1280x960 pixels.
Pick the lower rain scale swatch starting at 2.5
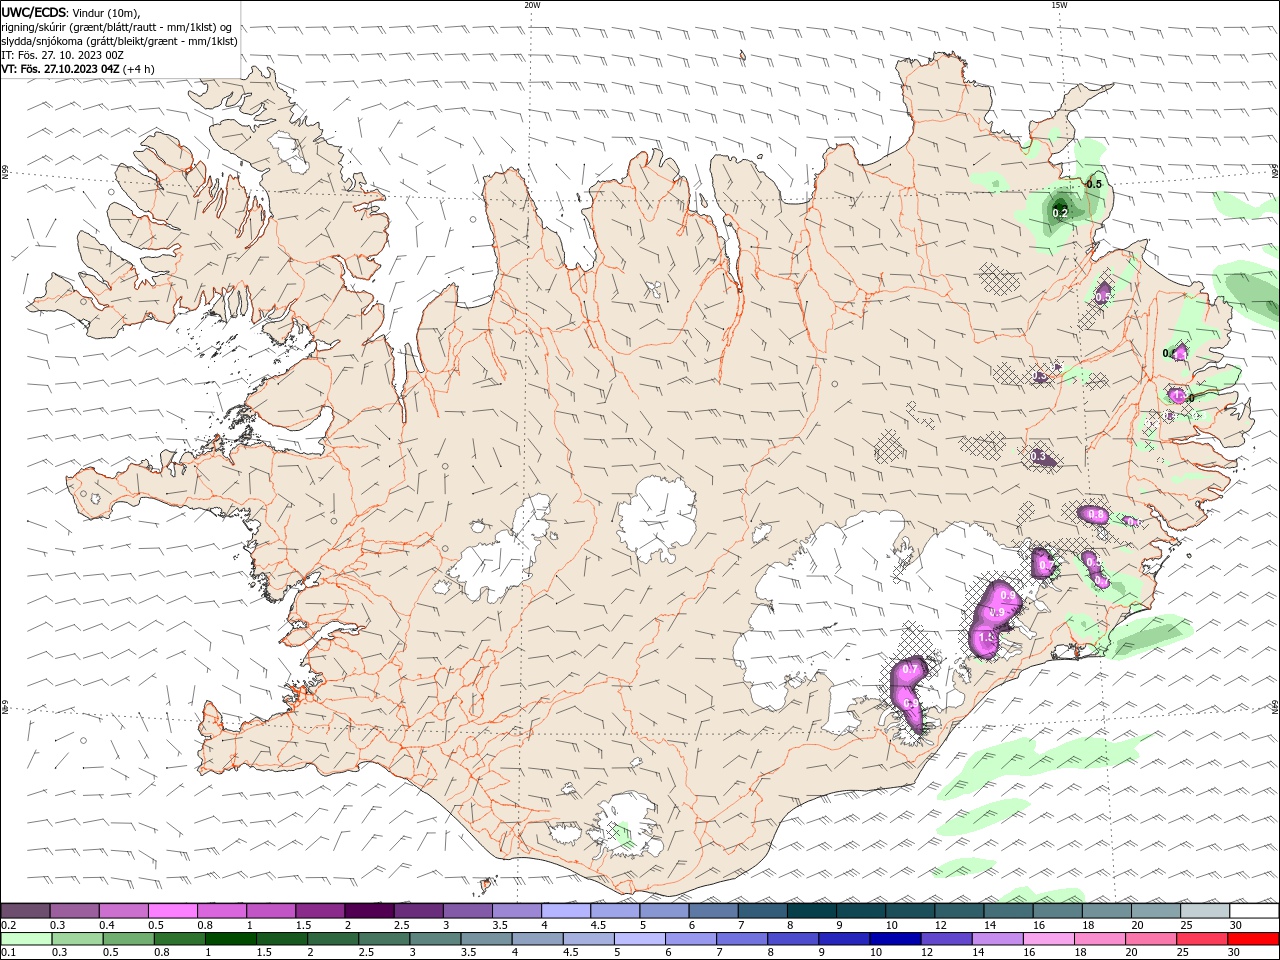383,939
